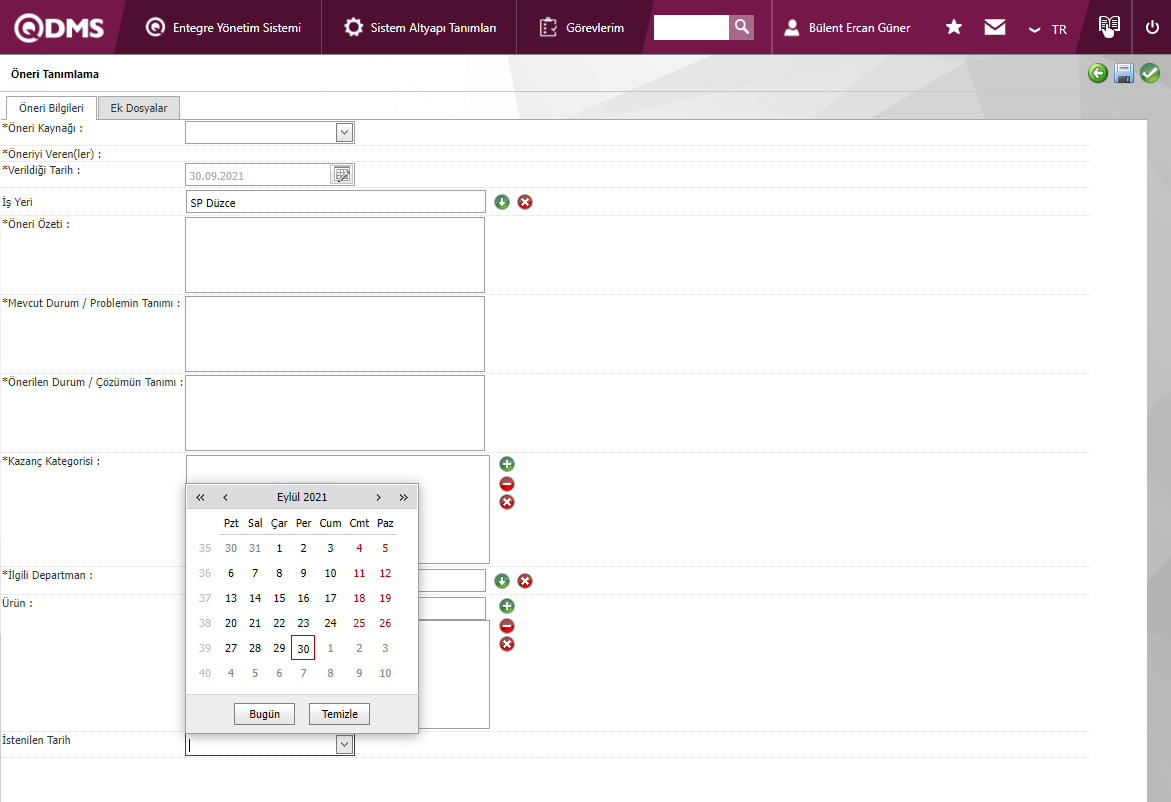Image resolution: width=1171 pixels, height=802 pixels.
Task: Expand the Öneri Kaynağı dropdown
Action: (x=344, y=132)
